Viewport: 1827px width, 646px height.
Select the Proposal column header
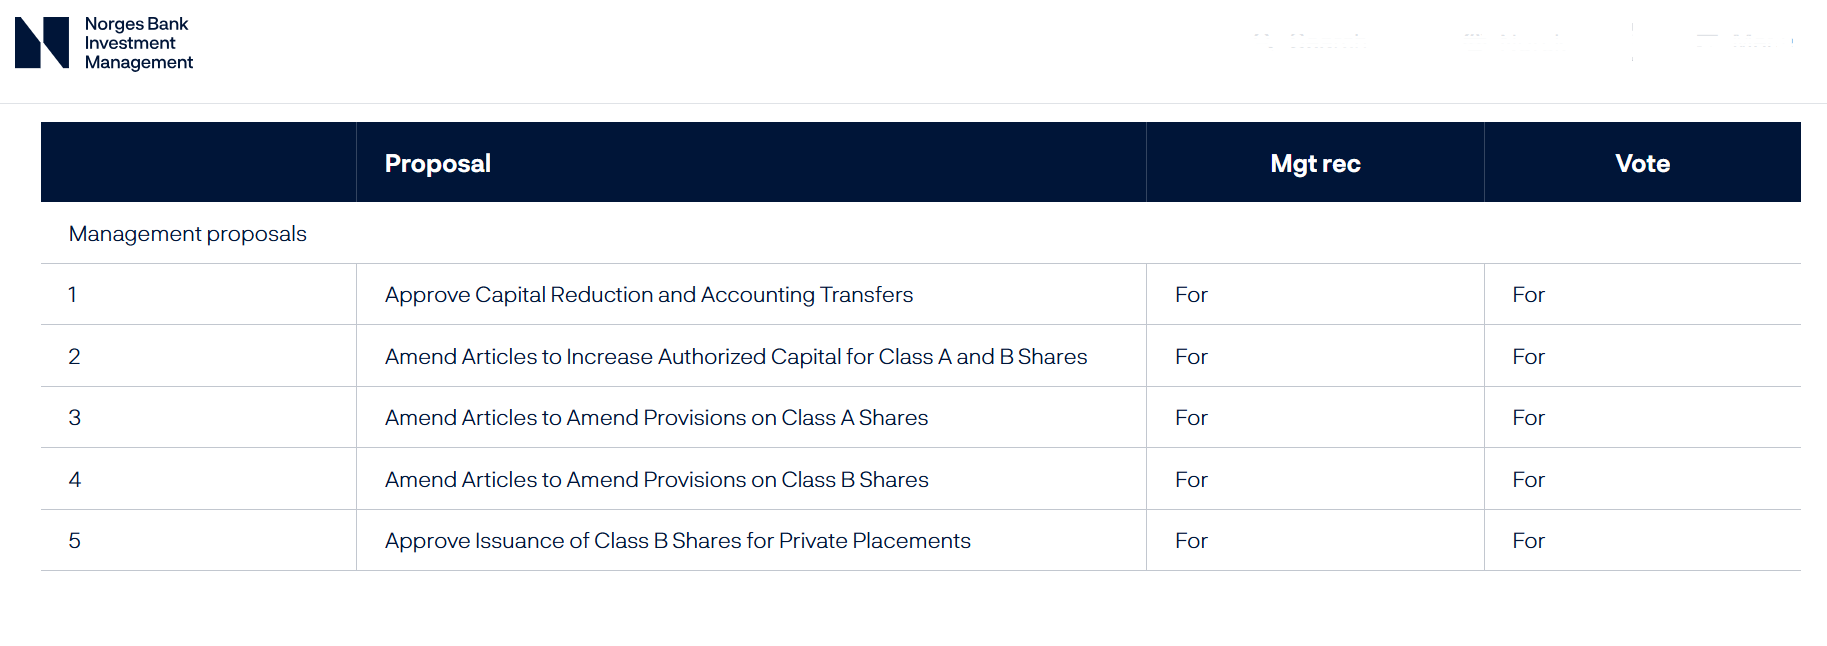pos(437,161)
